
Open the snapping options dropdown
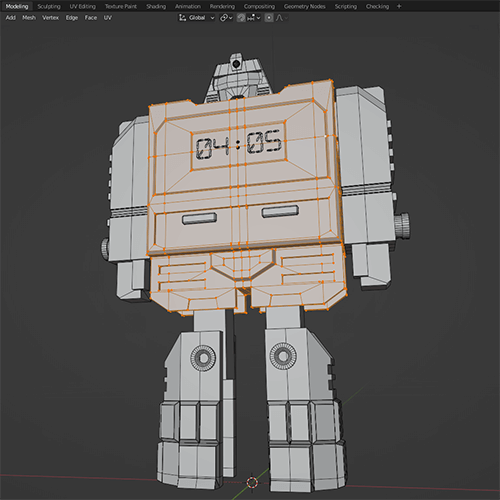(x=254, y=18)
